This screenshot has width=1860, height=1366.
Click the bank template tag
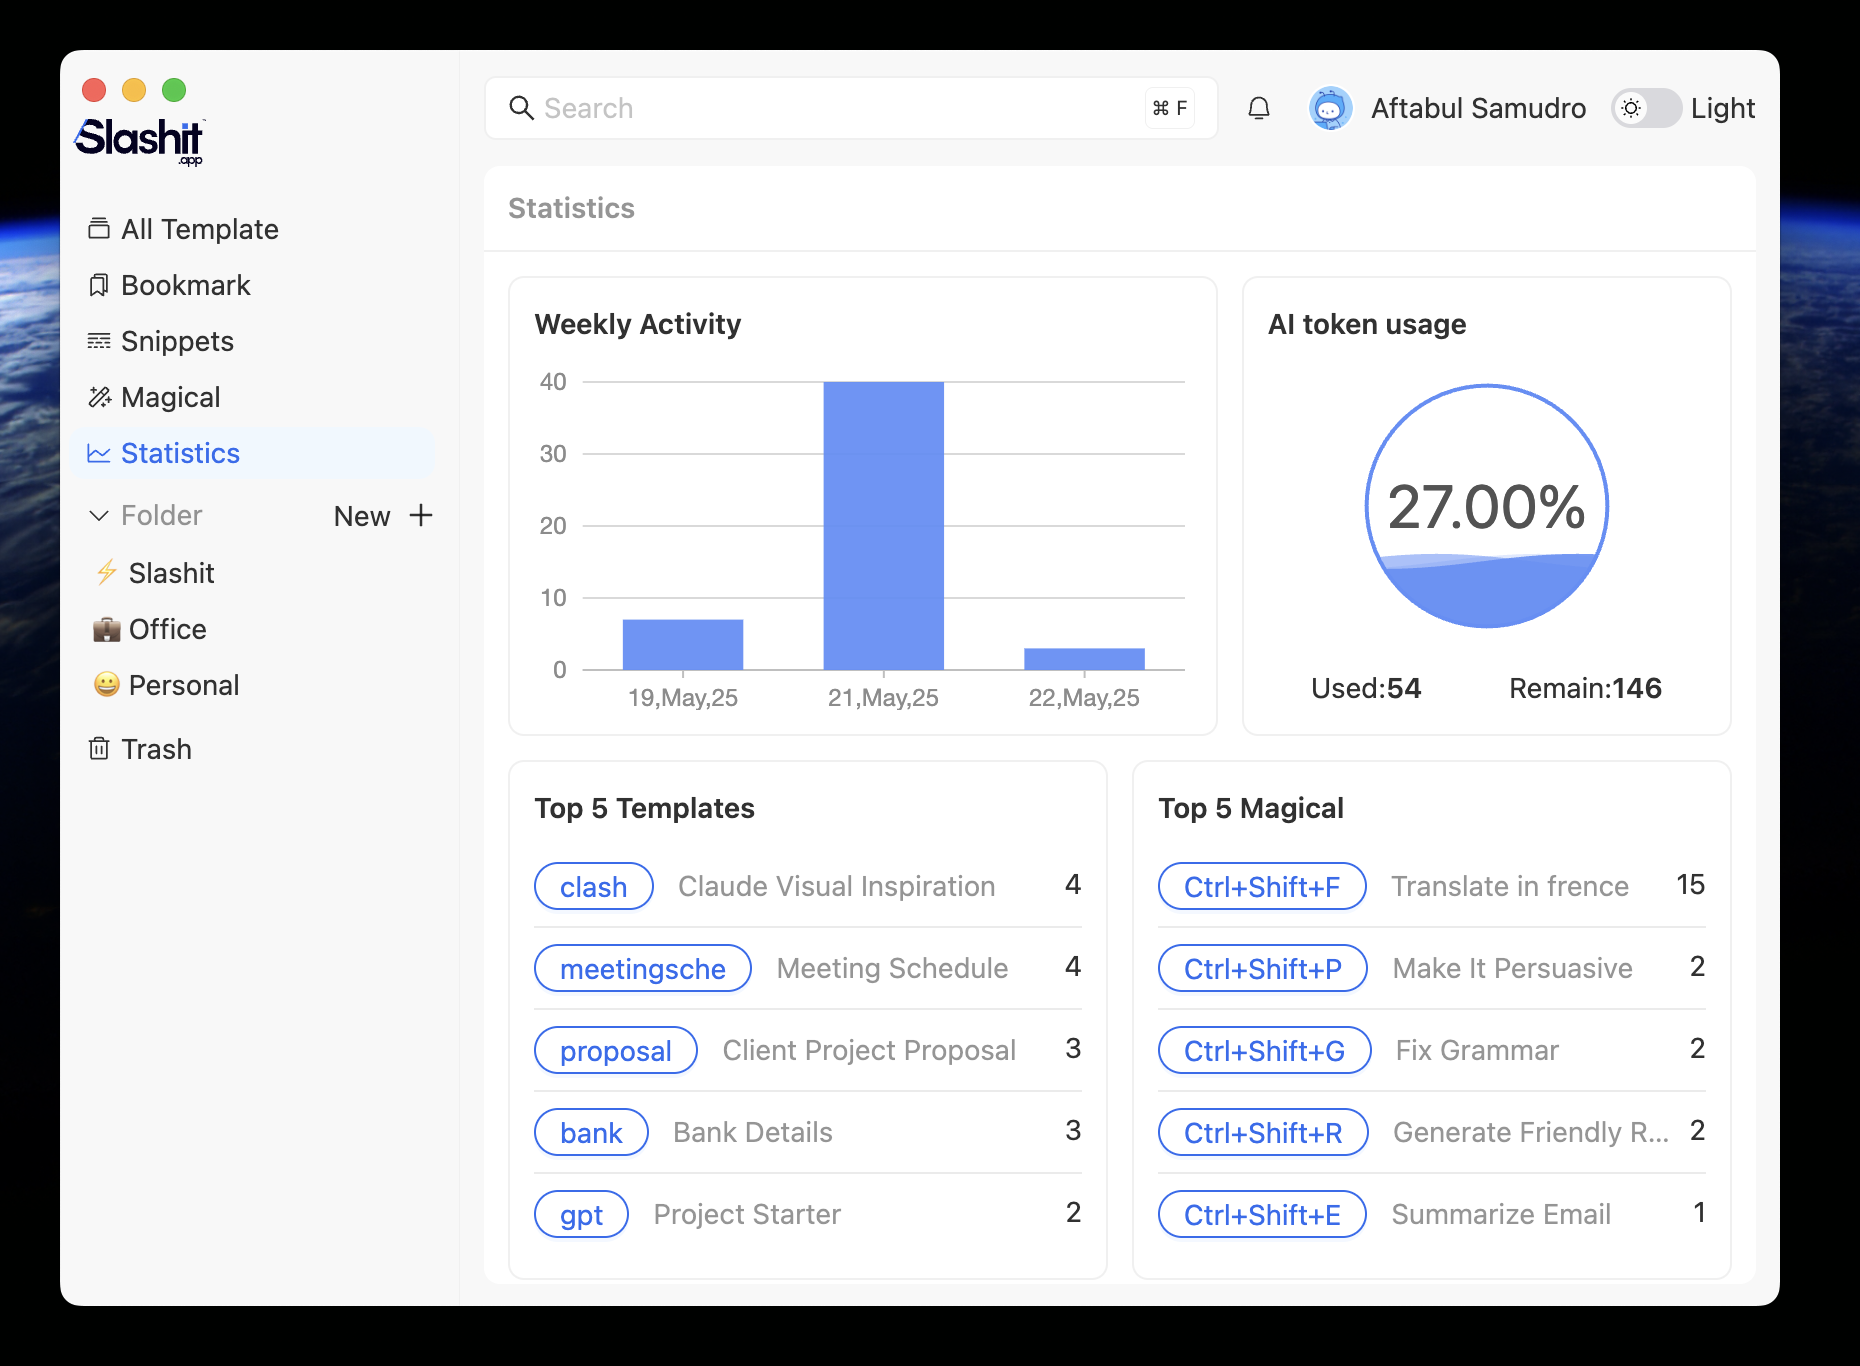(x=591, y=1132)
